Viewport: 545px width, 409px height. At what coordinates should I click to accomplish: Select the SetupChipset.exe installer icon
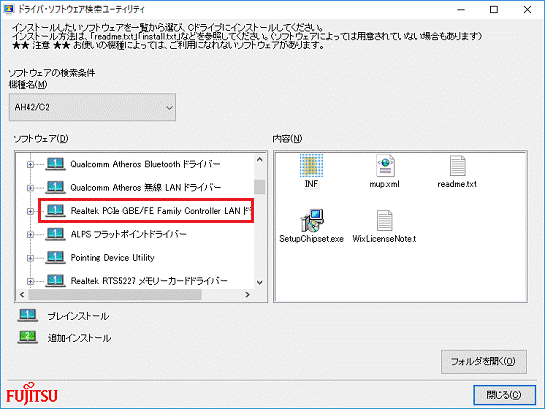pyautogui.click(x=312, y=220)
